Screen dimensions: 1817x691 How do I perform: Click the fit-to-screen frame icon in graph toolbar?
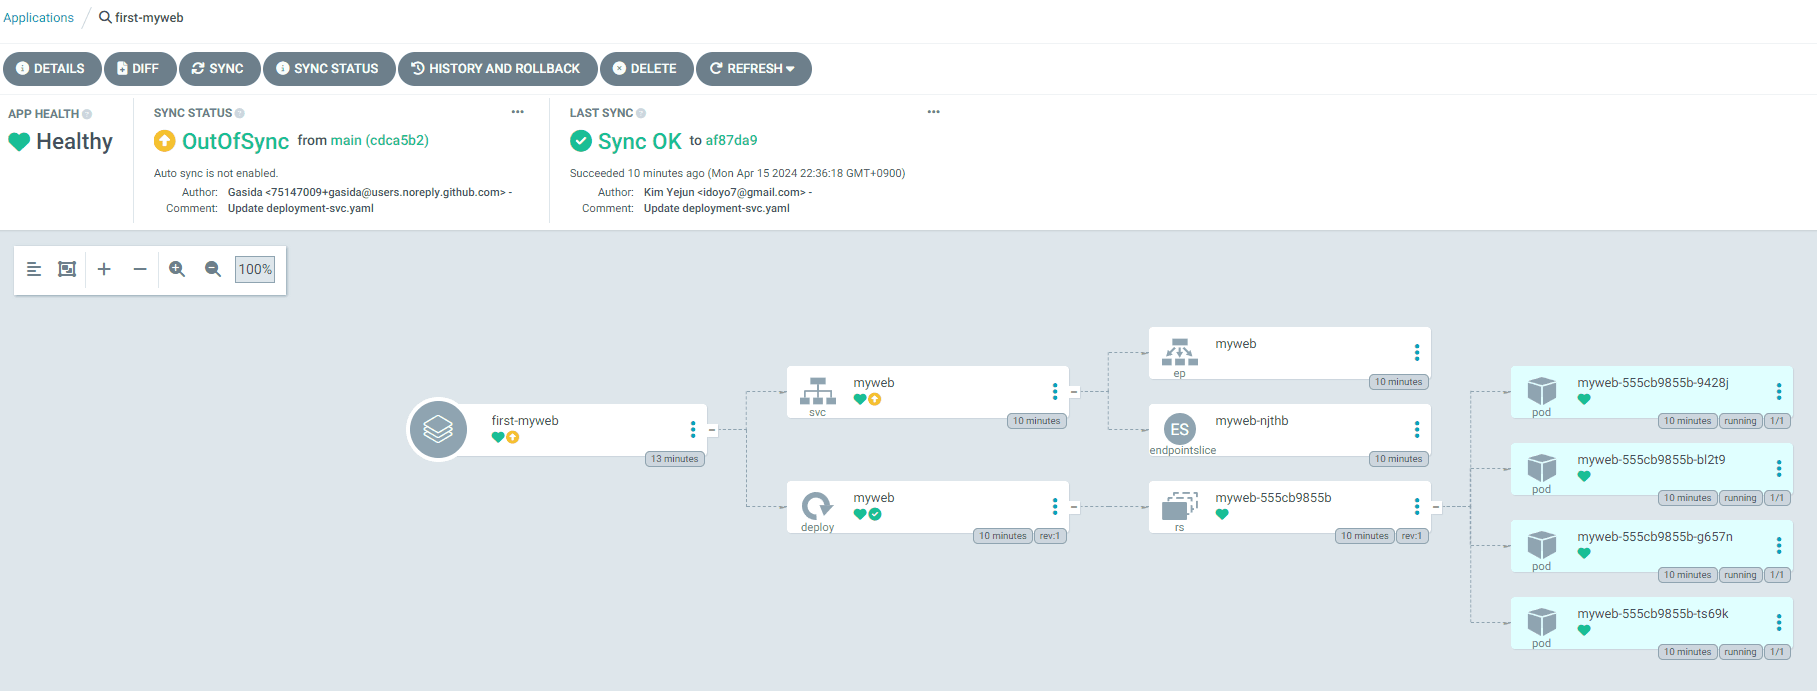(67, 269)
